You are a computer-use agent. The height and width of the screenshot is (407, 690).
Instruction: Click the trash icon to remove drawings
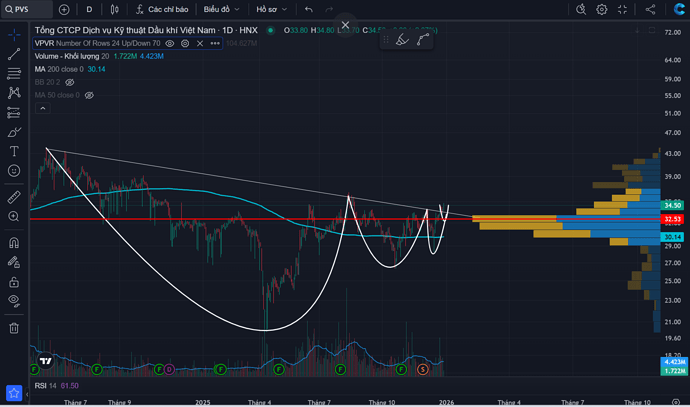pos(14,327)
